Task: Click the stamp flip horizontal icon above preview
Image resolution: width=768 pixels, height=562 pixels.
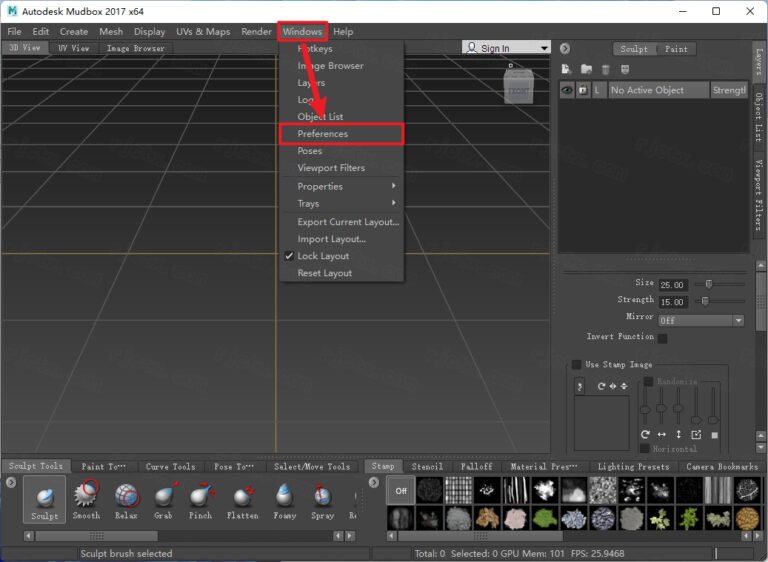Action: (x=613, y=386)
